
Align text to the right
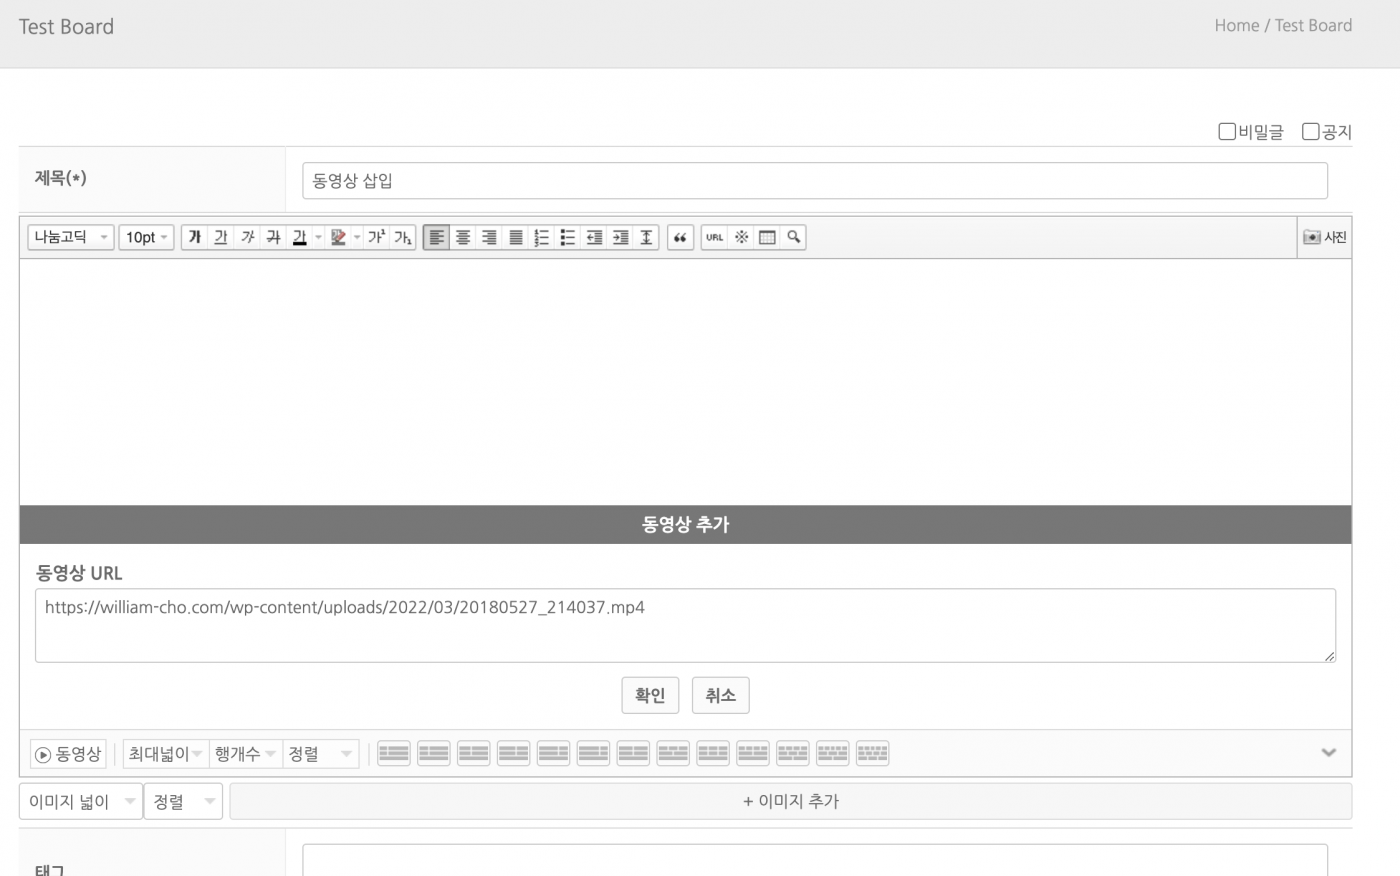[489, 237]
